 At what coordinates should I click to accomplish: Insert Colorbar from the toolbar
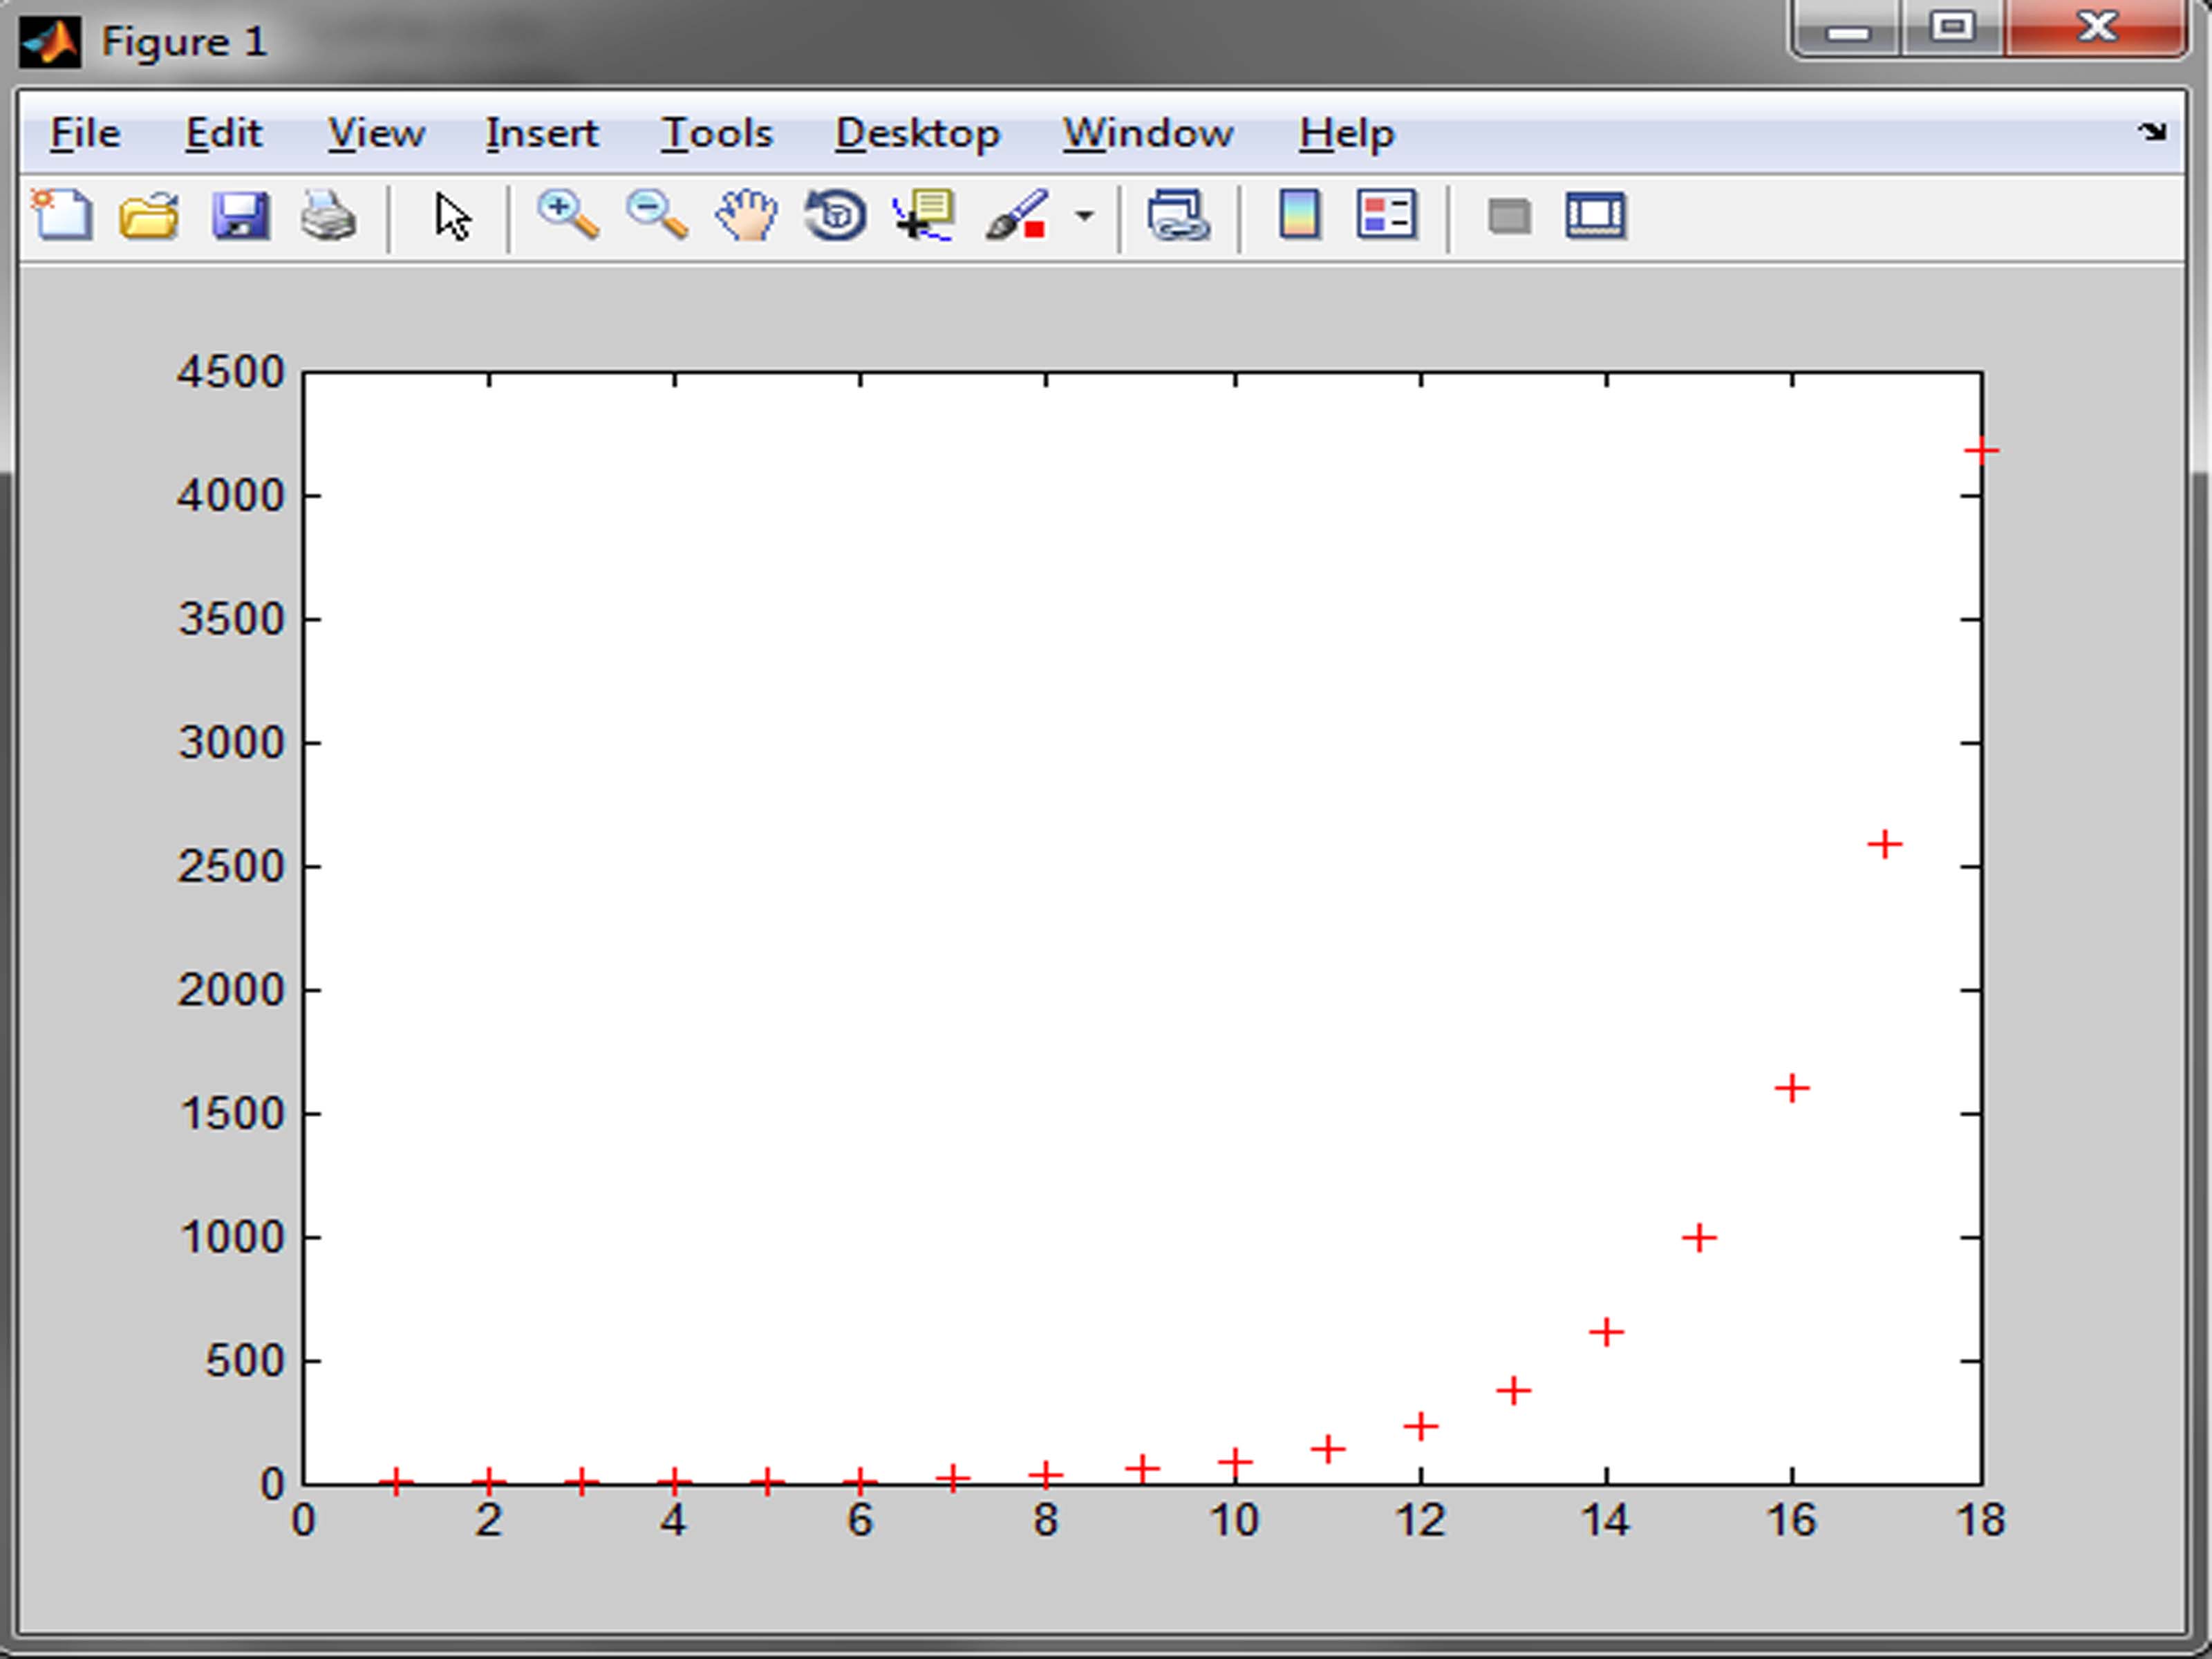(1299, 215)
